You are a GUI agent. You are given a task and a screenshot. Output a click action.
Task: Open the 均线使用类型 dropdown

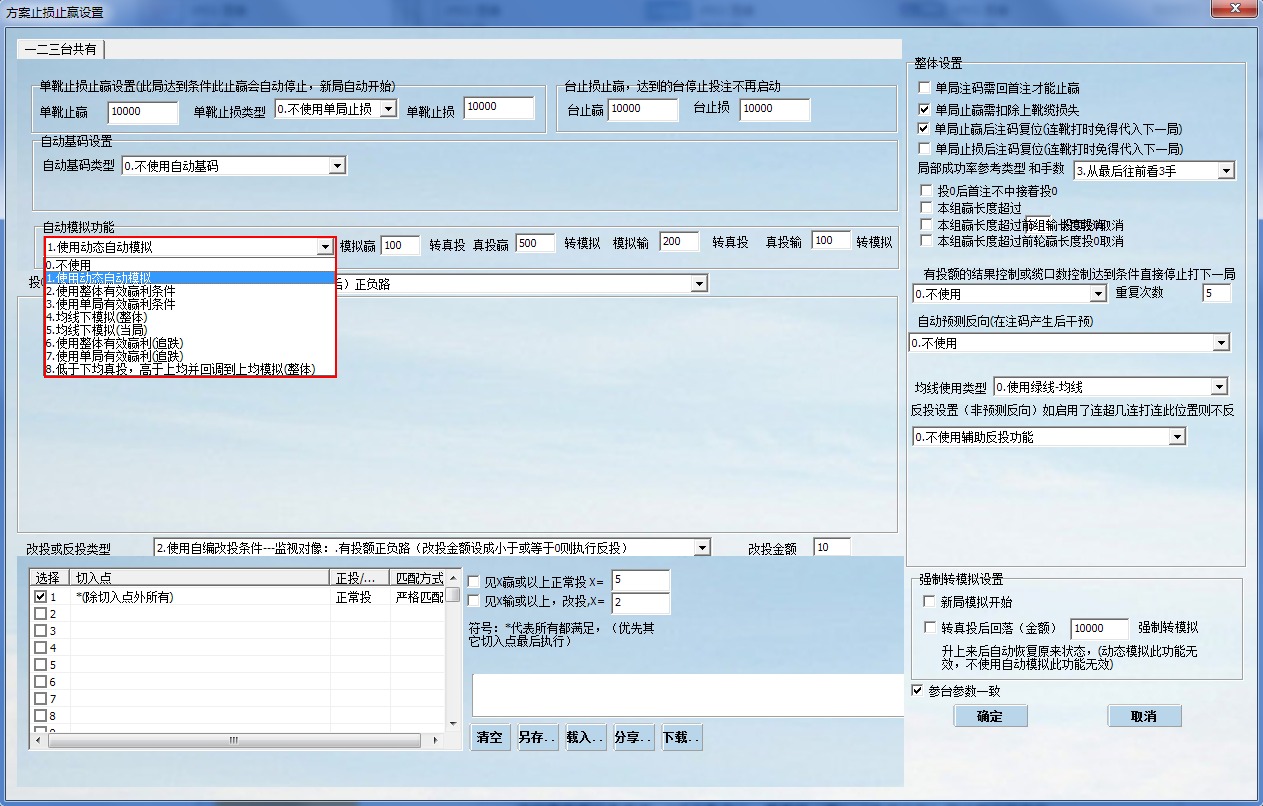1220,385
